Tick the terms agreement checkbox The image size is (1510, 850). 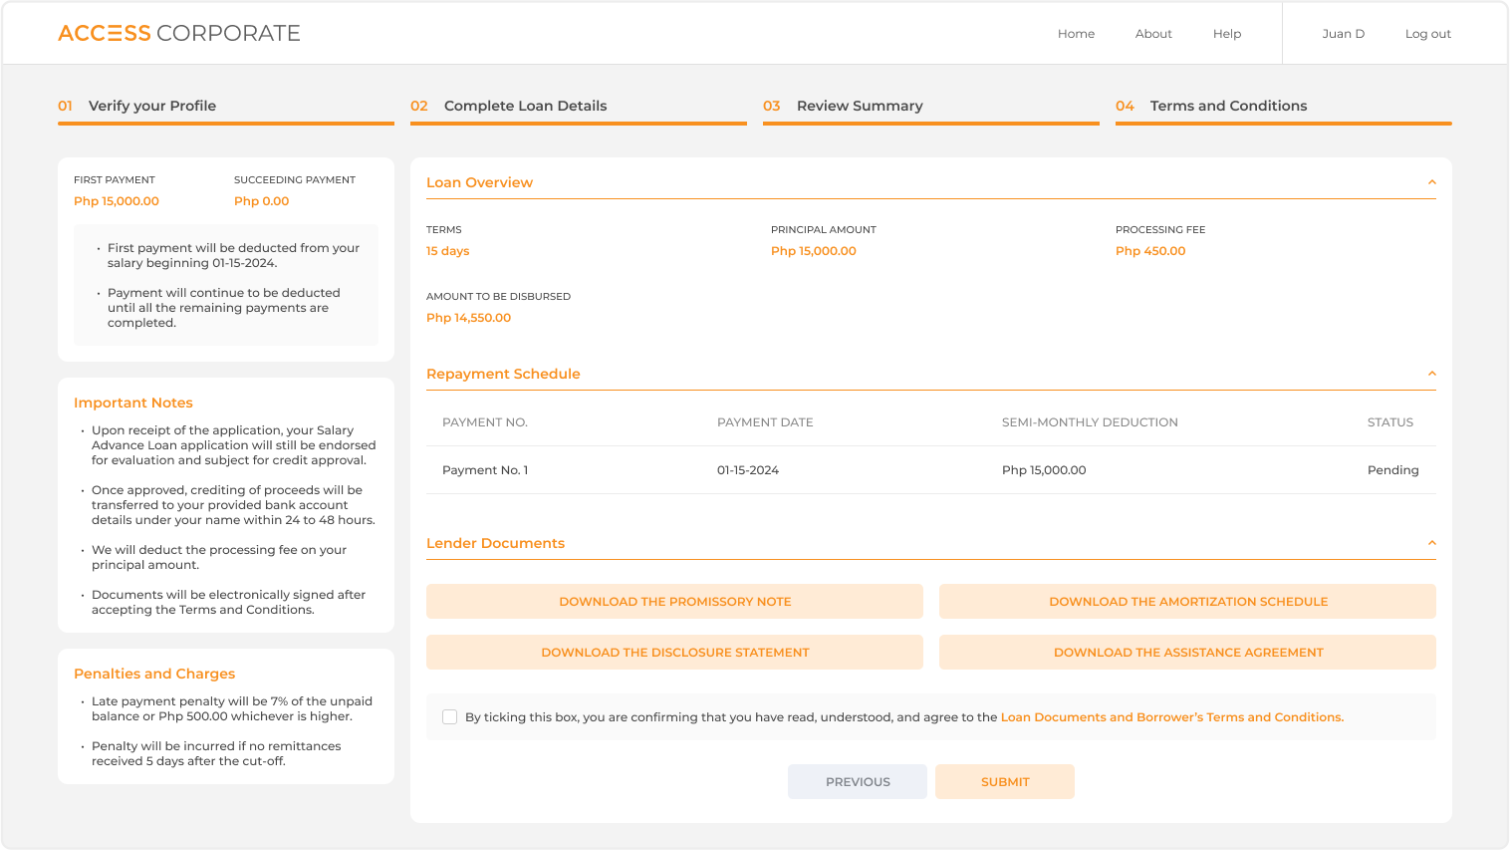tap(450, 717)
